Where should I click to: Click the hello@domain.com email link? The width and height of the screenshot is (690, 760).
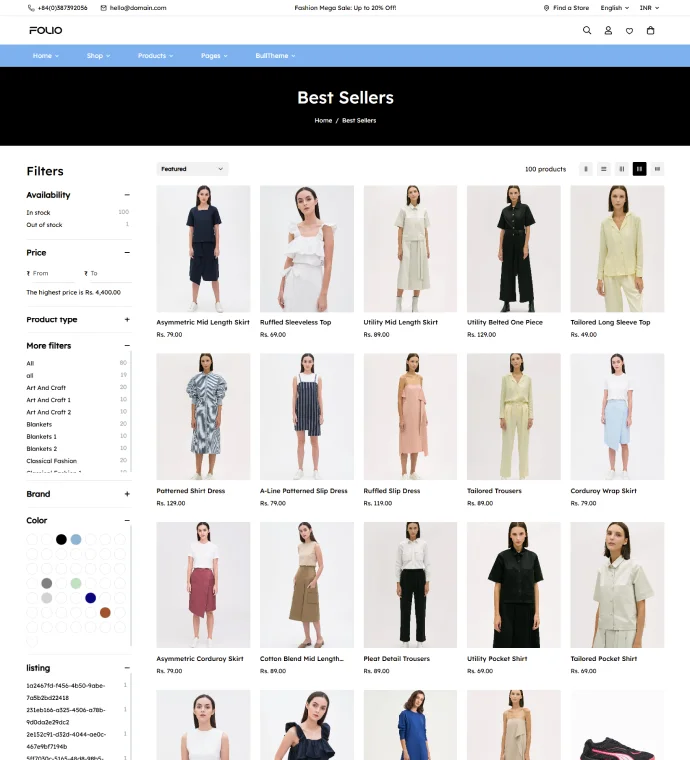pos(138,8)
